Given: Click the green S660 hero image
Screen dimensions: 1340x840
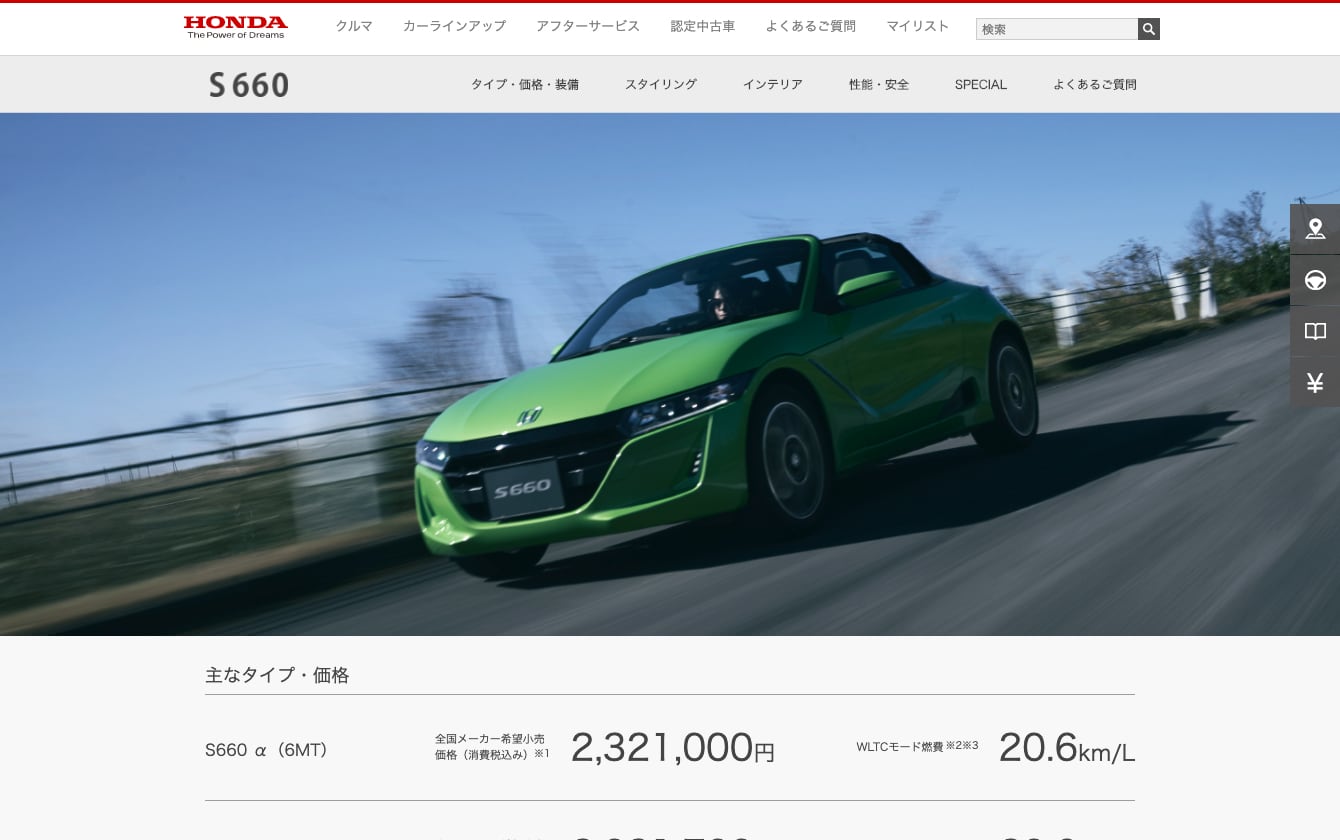Looking at the screenshot, I should 670,374.
